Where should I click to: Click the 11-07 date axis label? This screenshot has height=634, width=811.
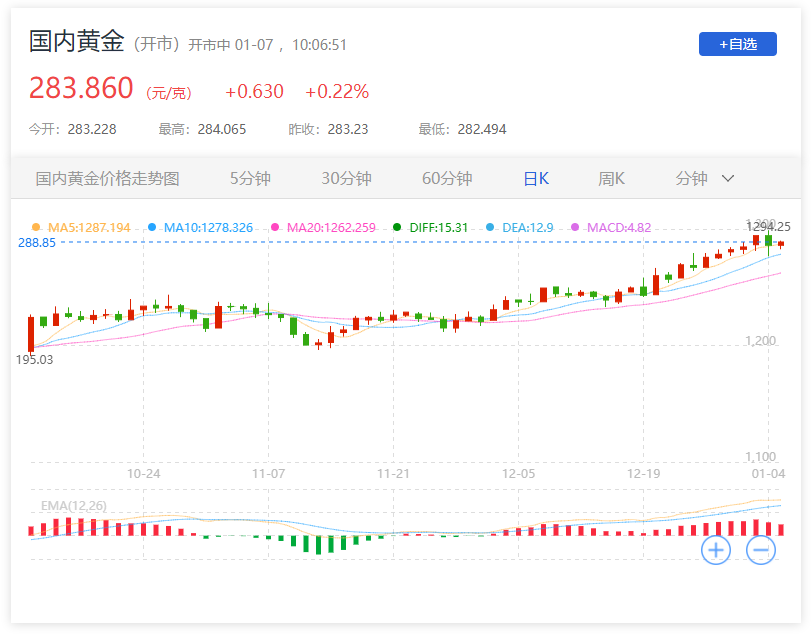coord(269,473)
